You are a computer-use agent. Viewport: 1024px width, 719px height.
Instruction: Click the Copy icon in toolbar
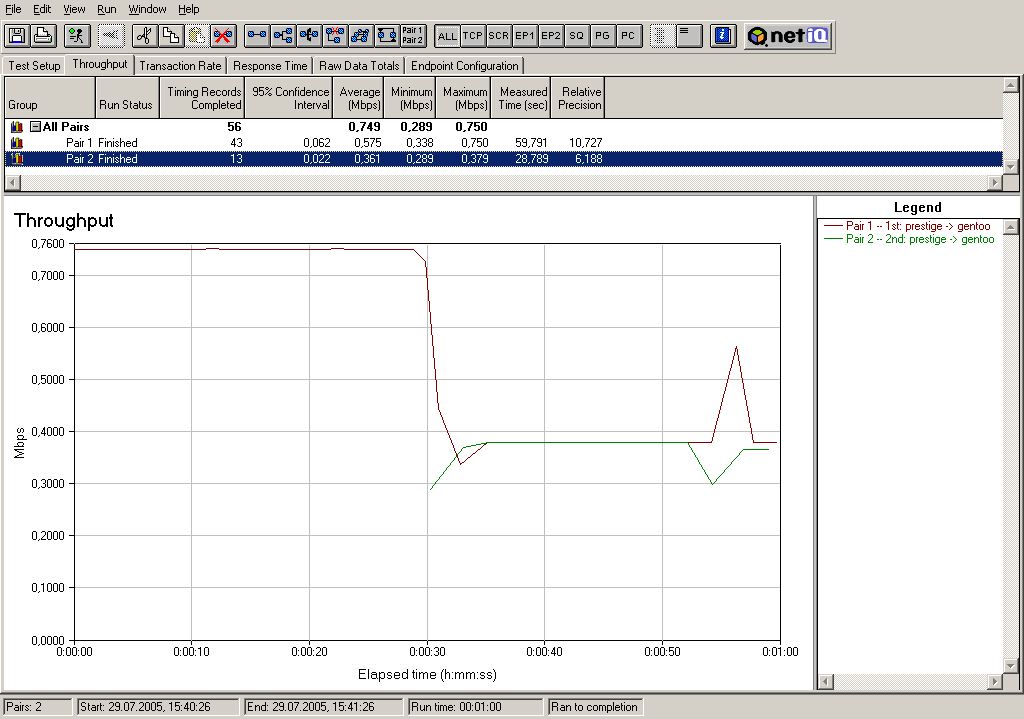[x=171, y=35]
